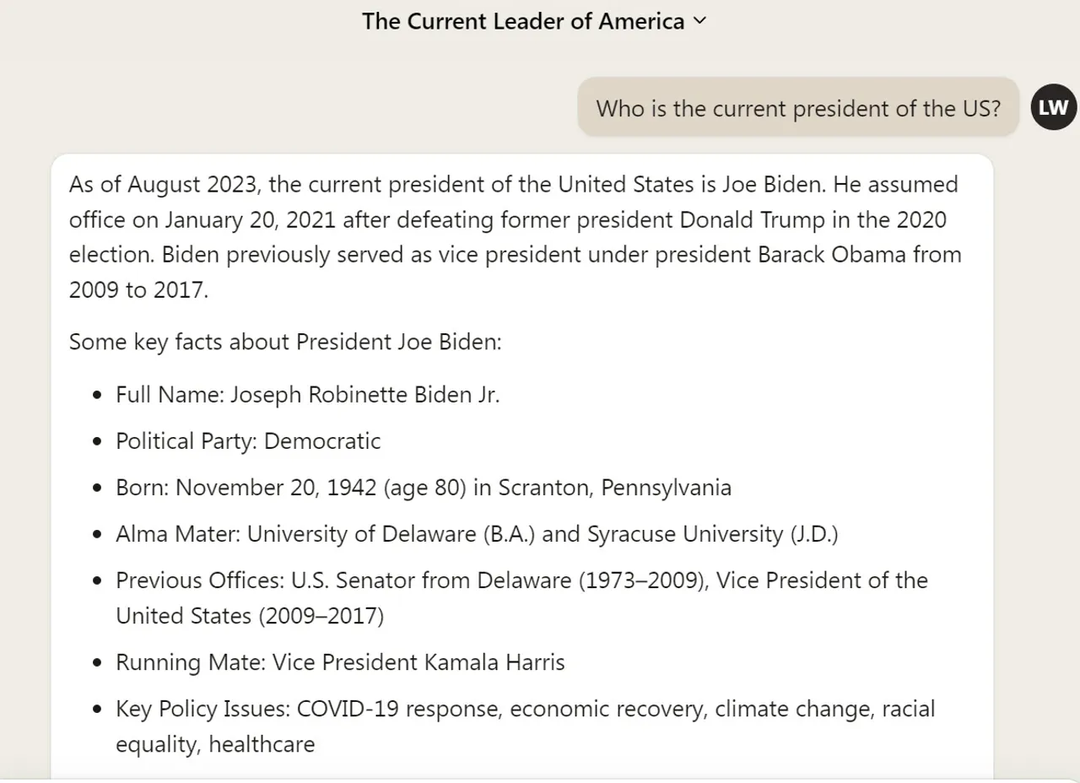Open the "The Current Leader of America" title menu
The width and height of the screenshot is (1080, 783).
[x=523, y=21]
